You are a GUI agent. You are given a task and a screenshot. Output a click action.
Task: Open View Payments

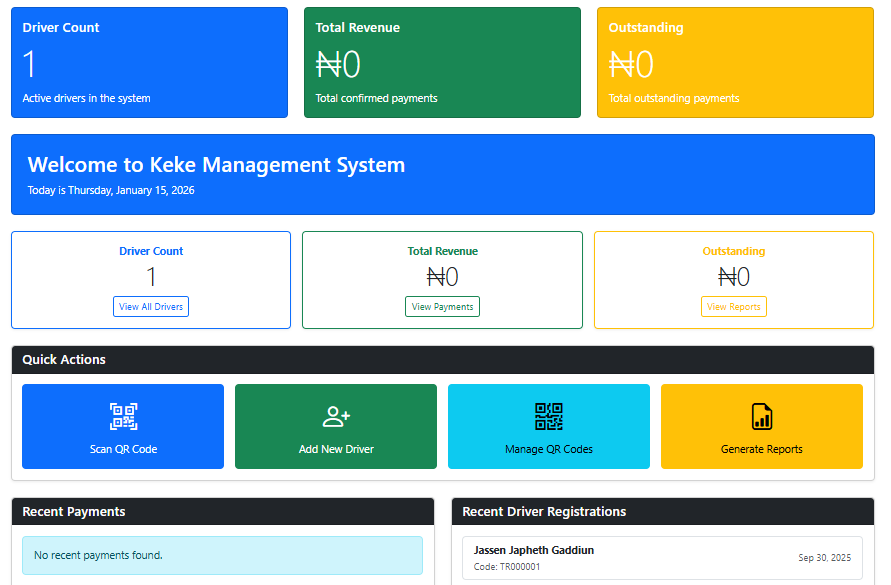point(442,306)
